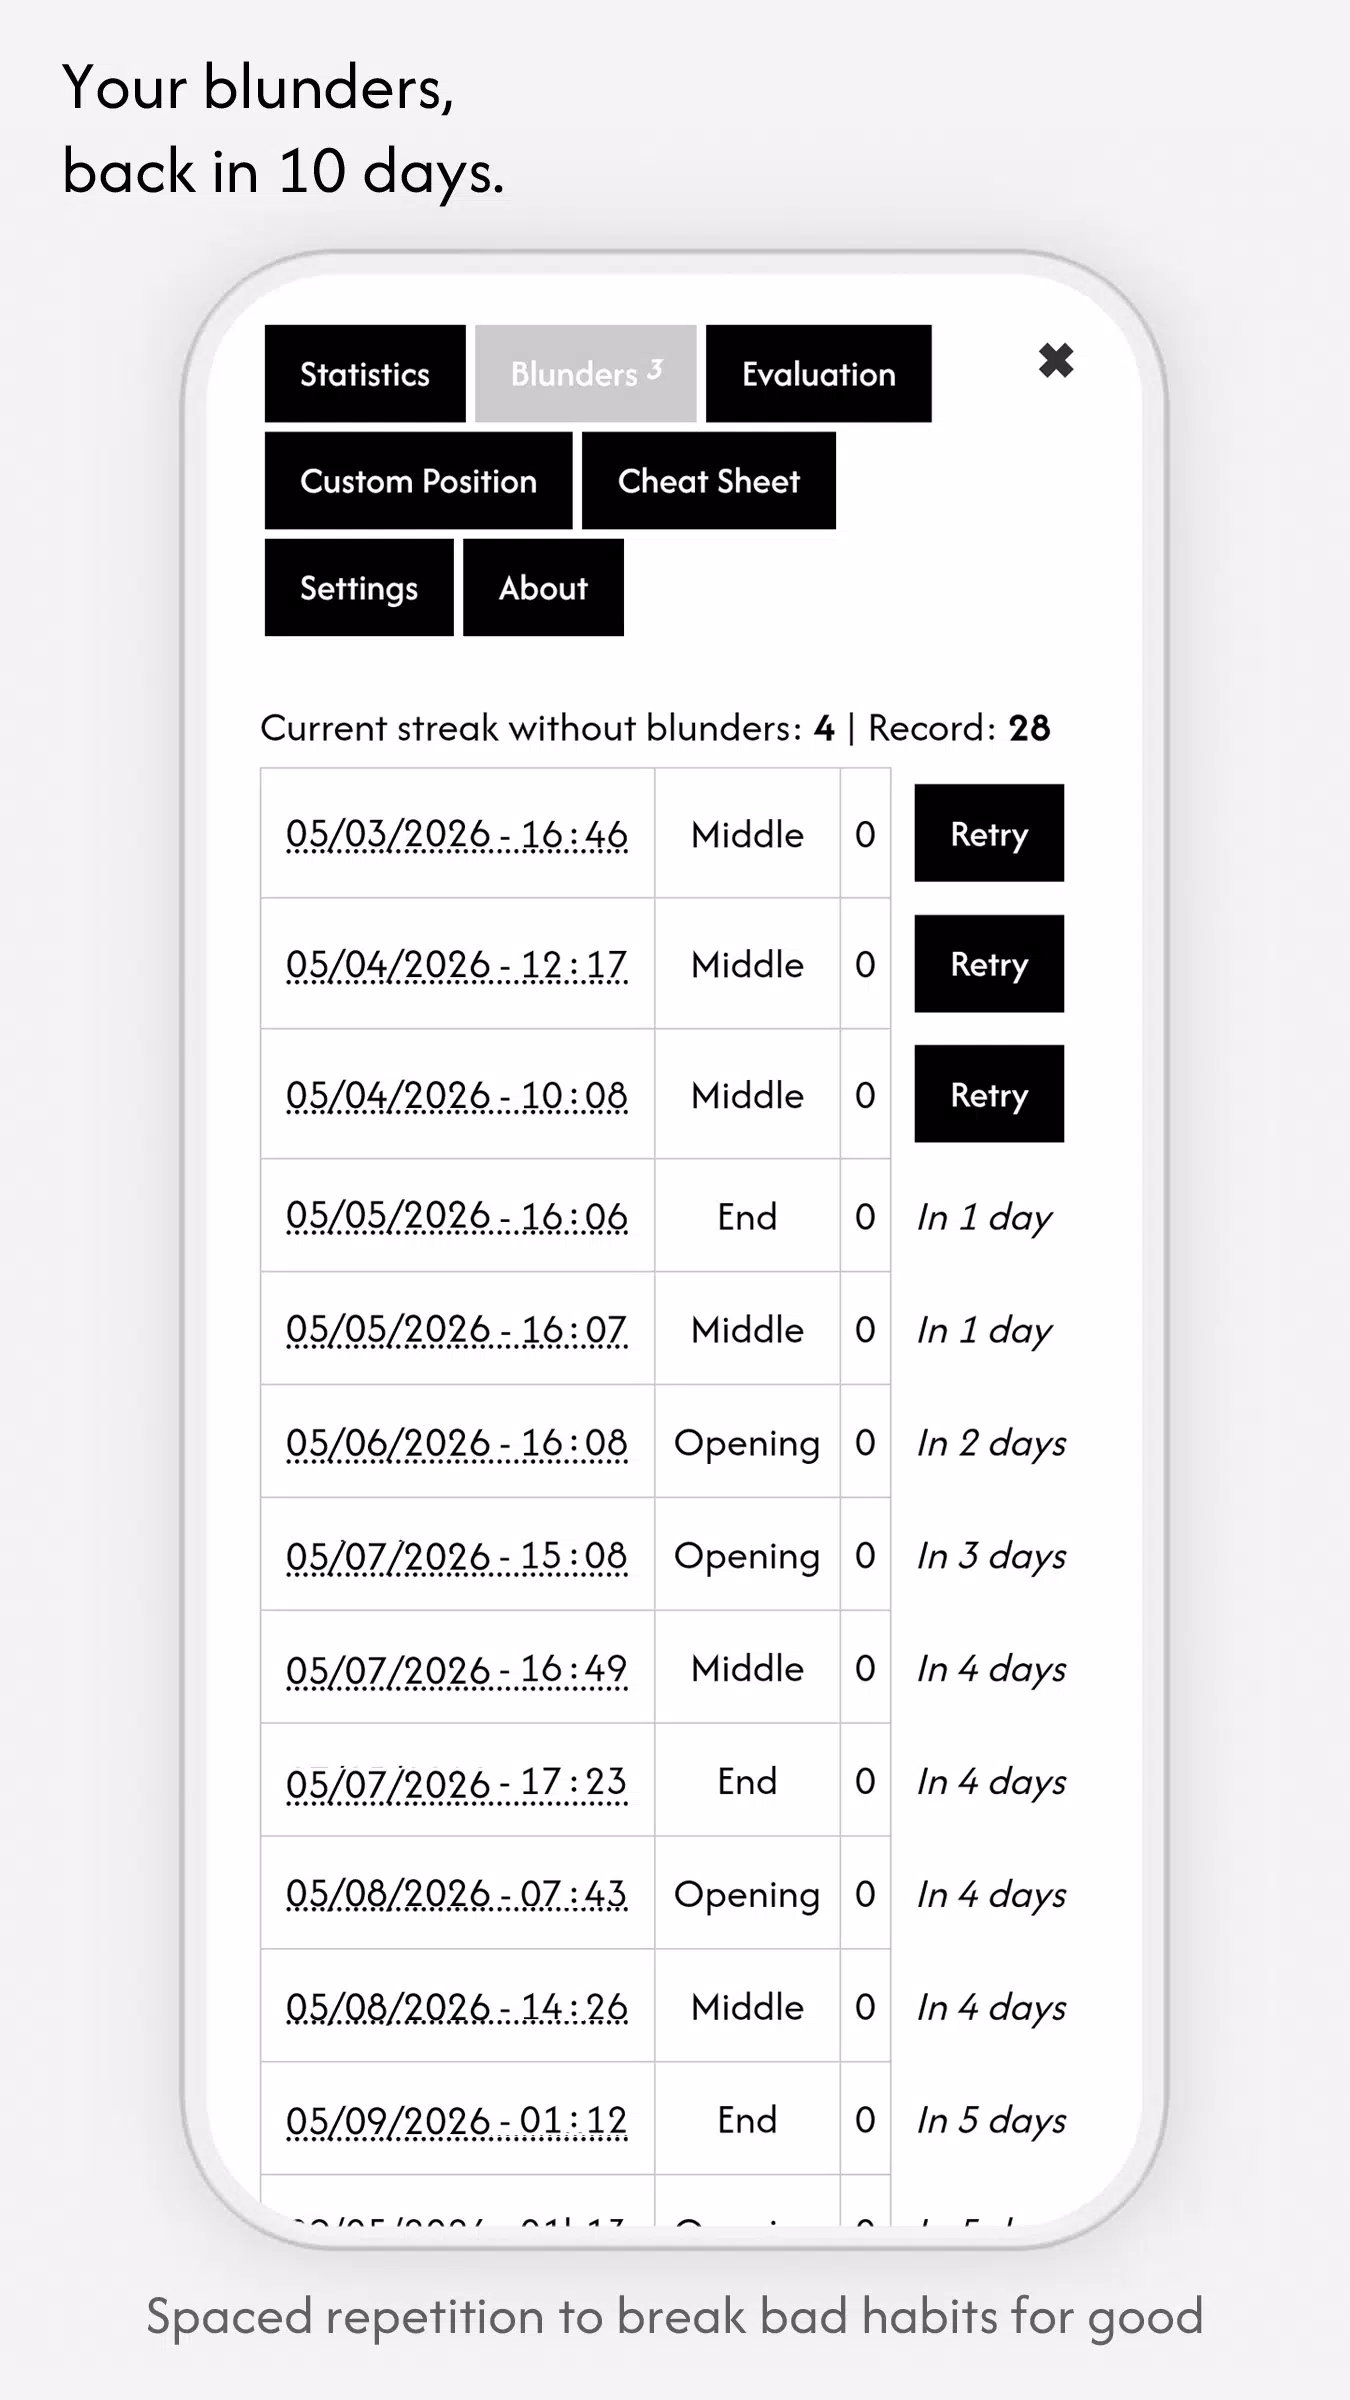Retry the 05/04/2026 10:08 blunder

[989, 1094]
